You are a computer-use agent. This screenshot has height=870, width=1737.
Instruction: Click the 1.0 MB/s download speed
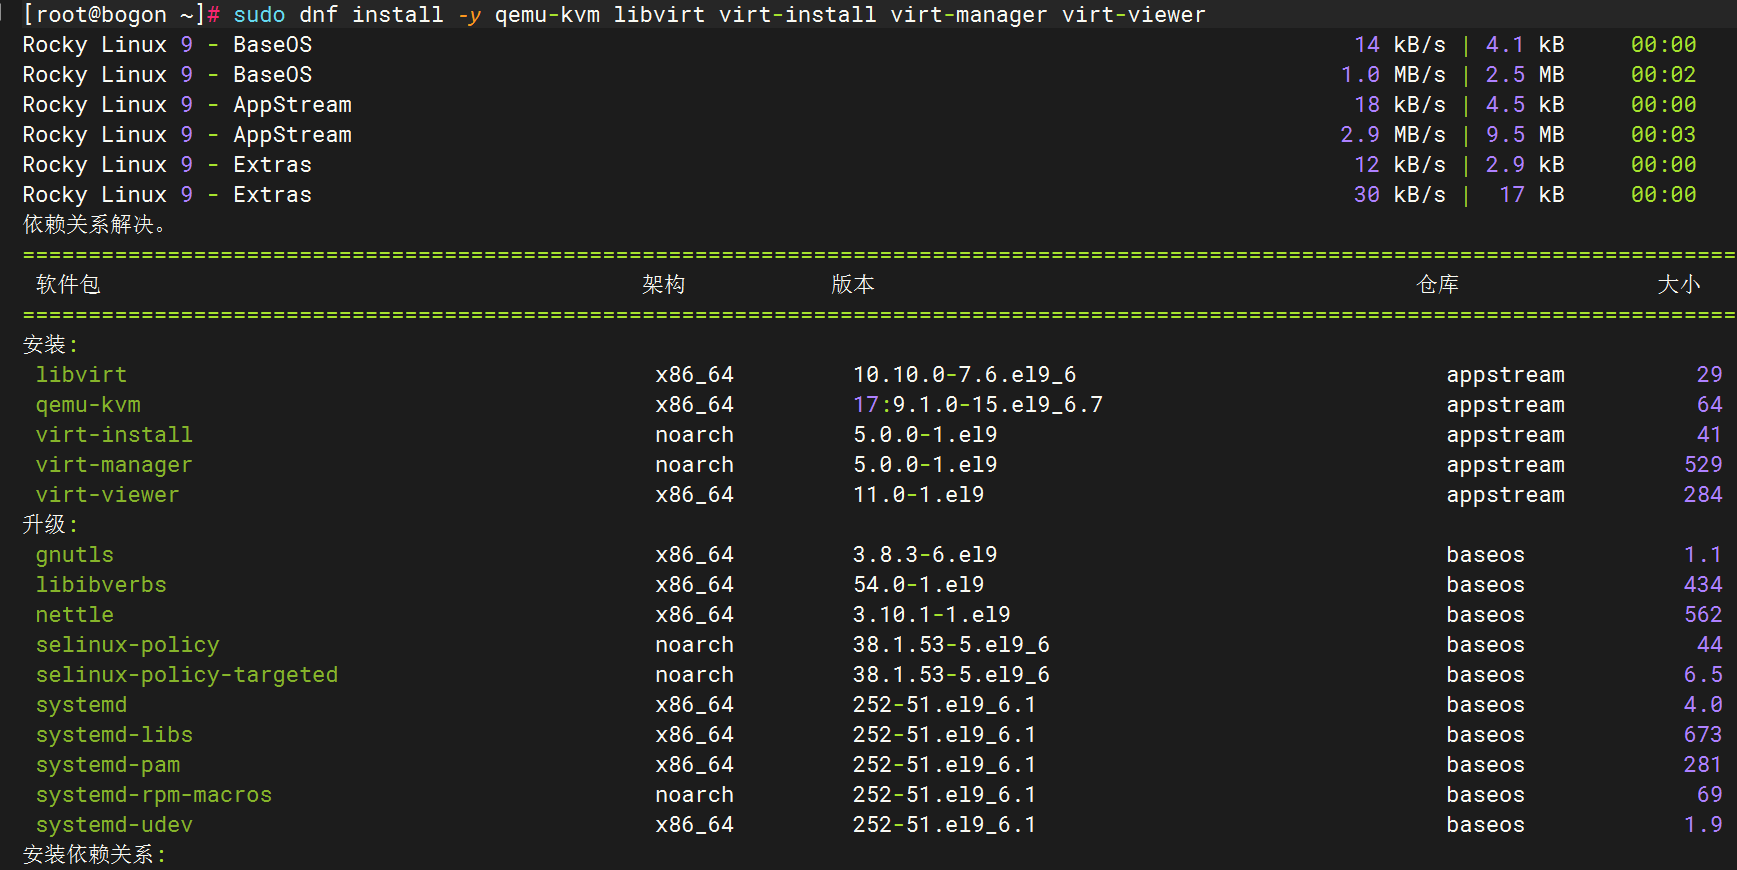pos(1393,75)
